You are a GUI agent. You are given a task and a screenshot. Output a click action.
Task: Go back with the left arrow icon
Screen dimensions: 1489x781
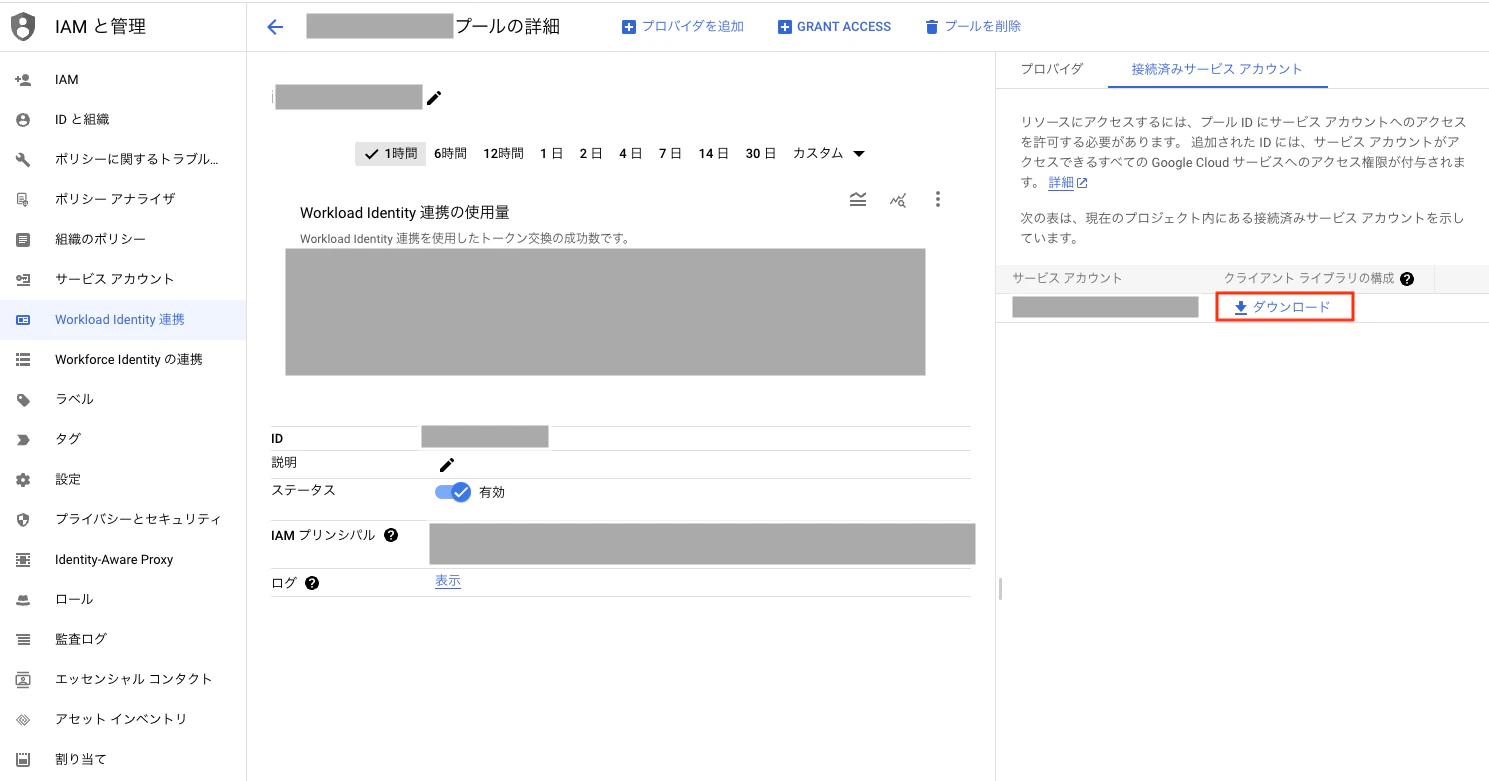[x=276, y=27]
